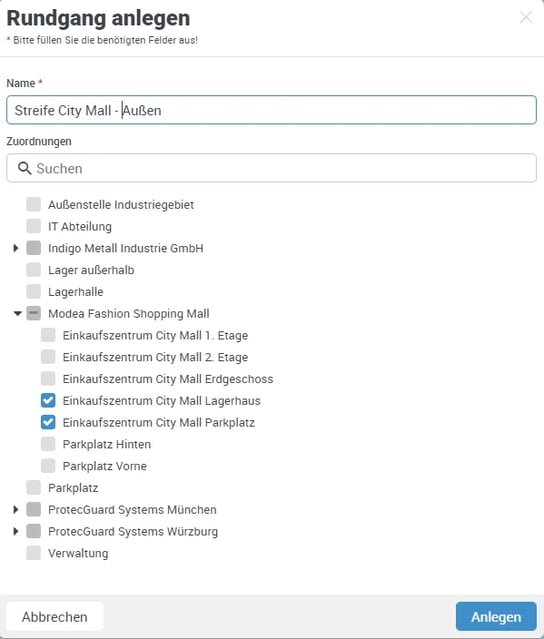Expand ProtecGuard Systems München node
This screenshot has width=544, height=639.
click(16, 509)
